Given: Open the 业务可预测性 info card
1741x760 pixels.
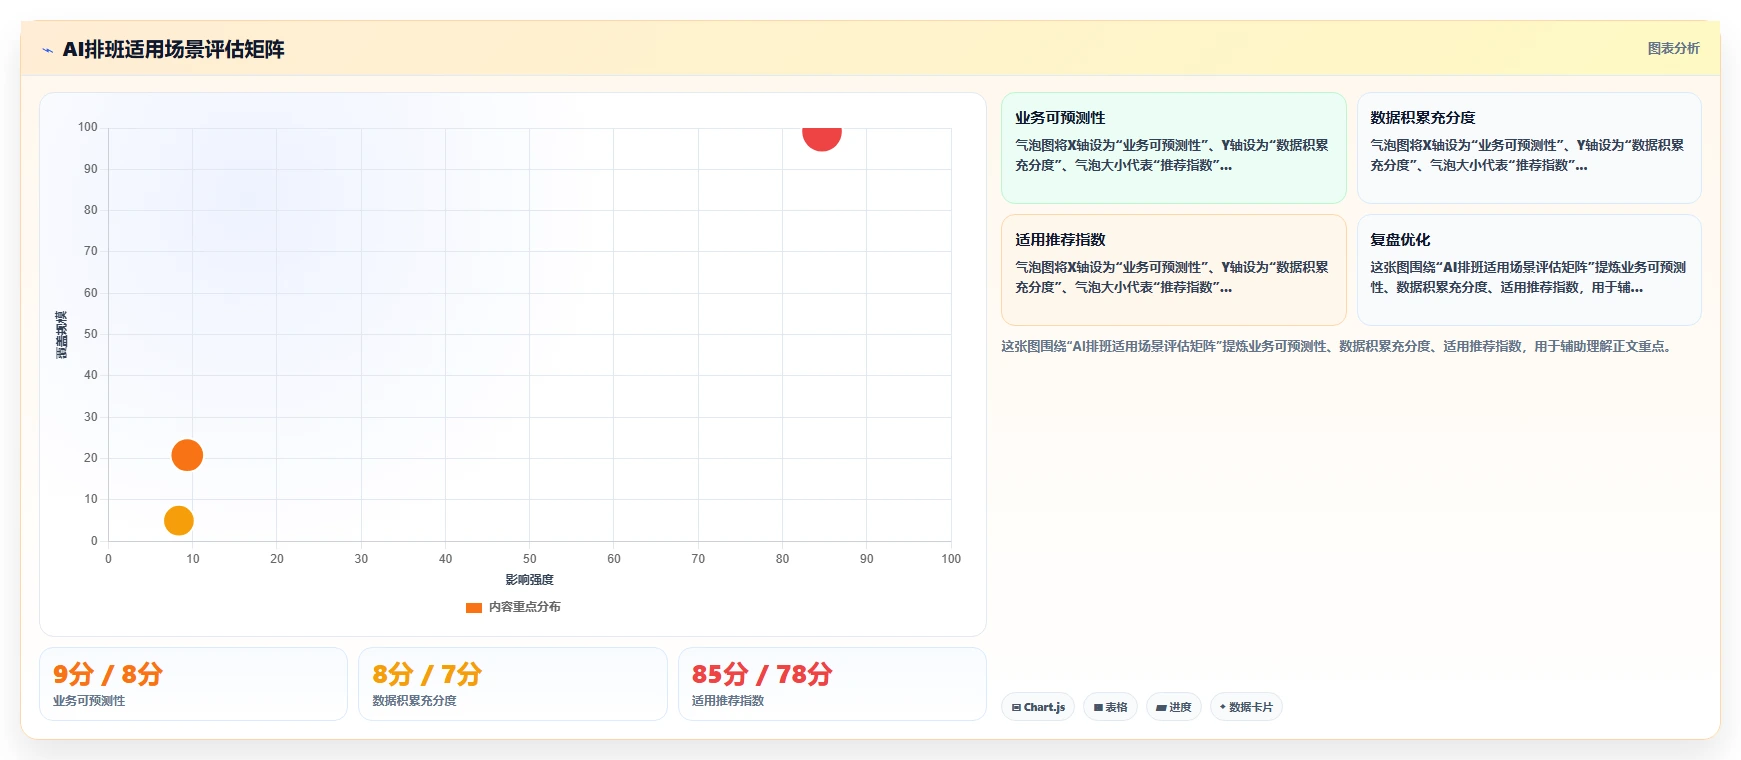Looking at the screenshot, I should [1173, 148].
